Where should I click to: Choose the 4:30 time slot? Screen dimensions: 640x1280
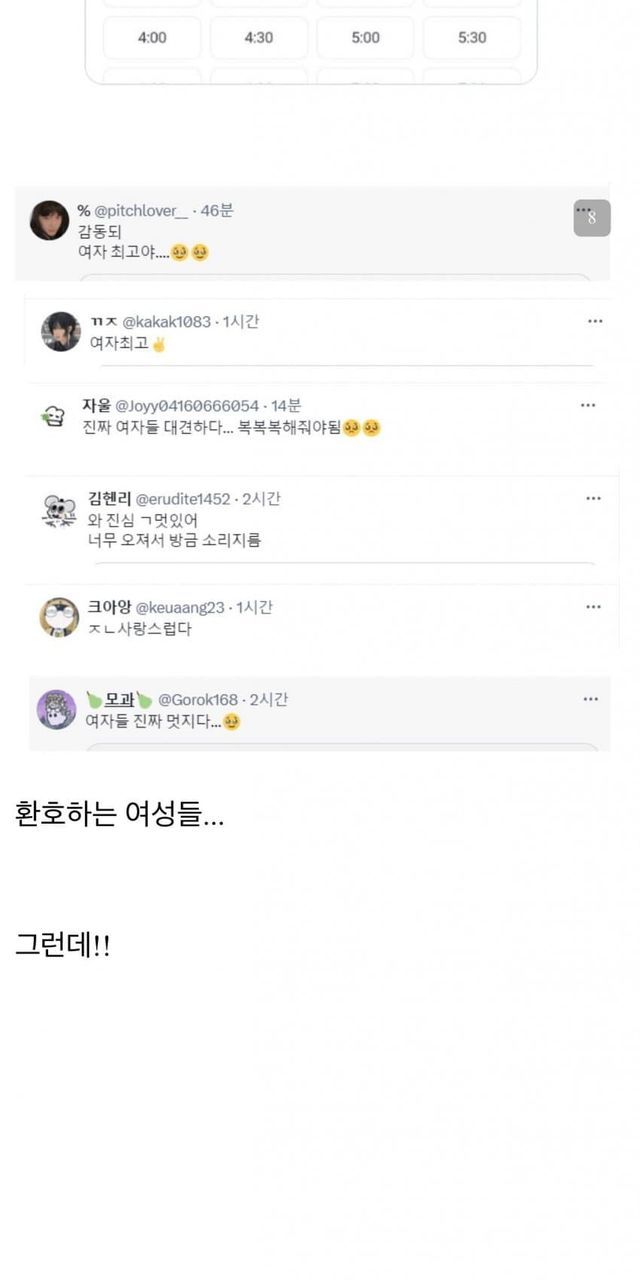258,38
